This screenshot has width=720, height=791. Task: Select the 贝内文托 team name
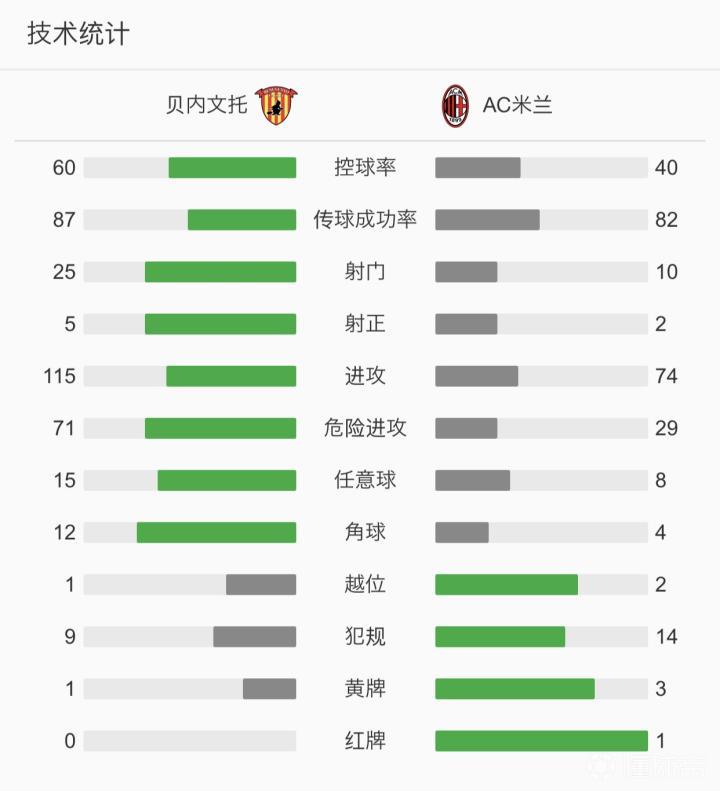click(206, 105)
